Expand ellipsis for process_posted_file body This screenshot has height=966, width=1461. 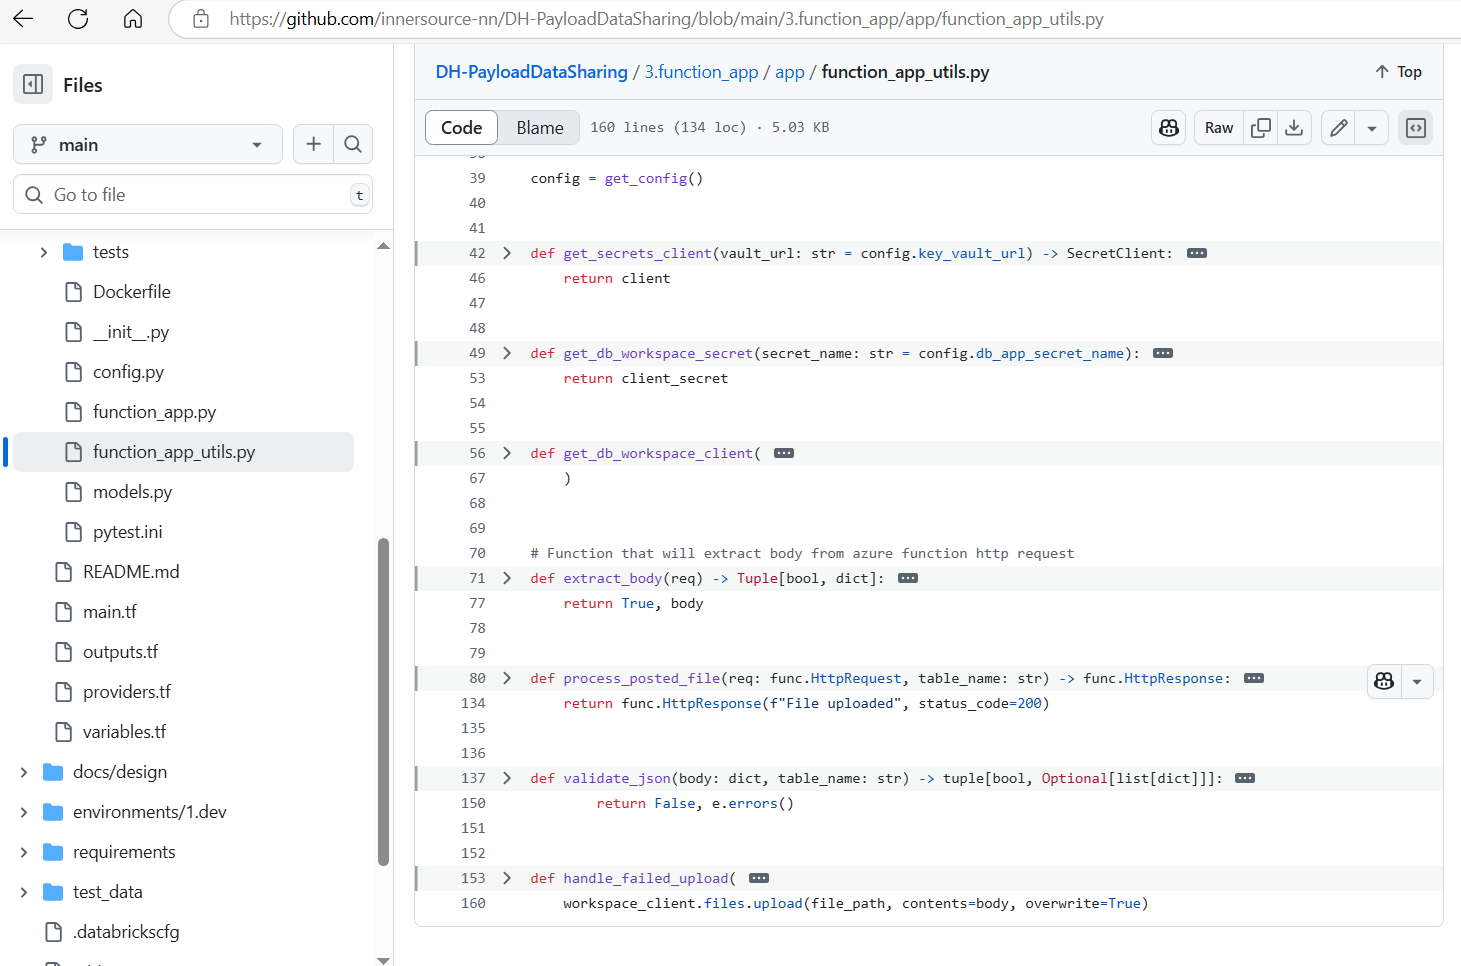point(1254,678)
